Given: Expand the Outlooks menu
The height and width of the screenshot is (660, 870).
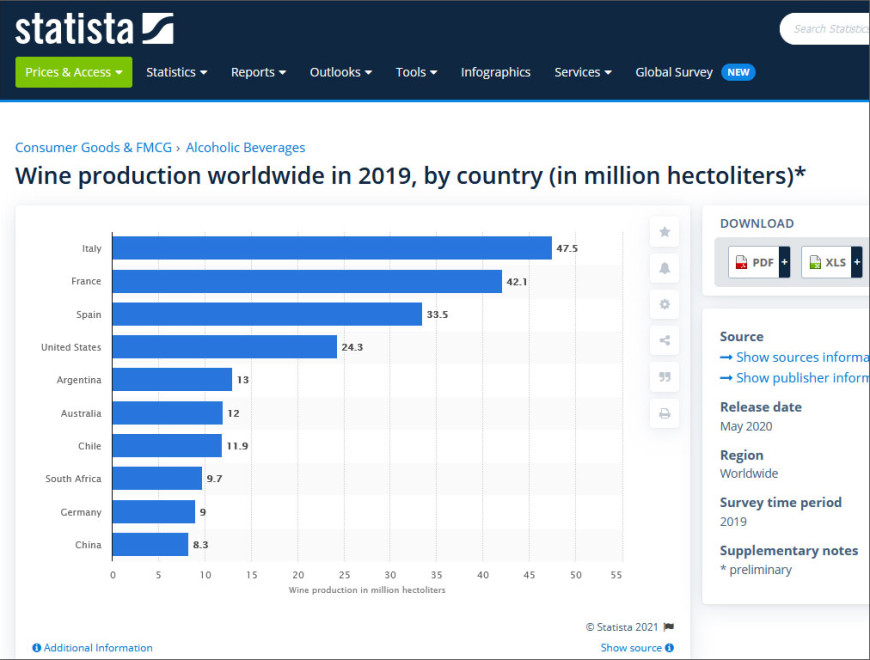Looking at the screenshot, I should 341,72.
